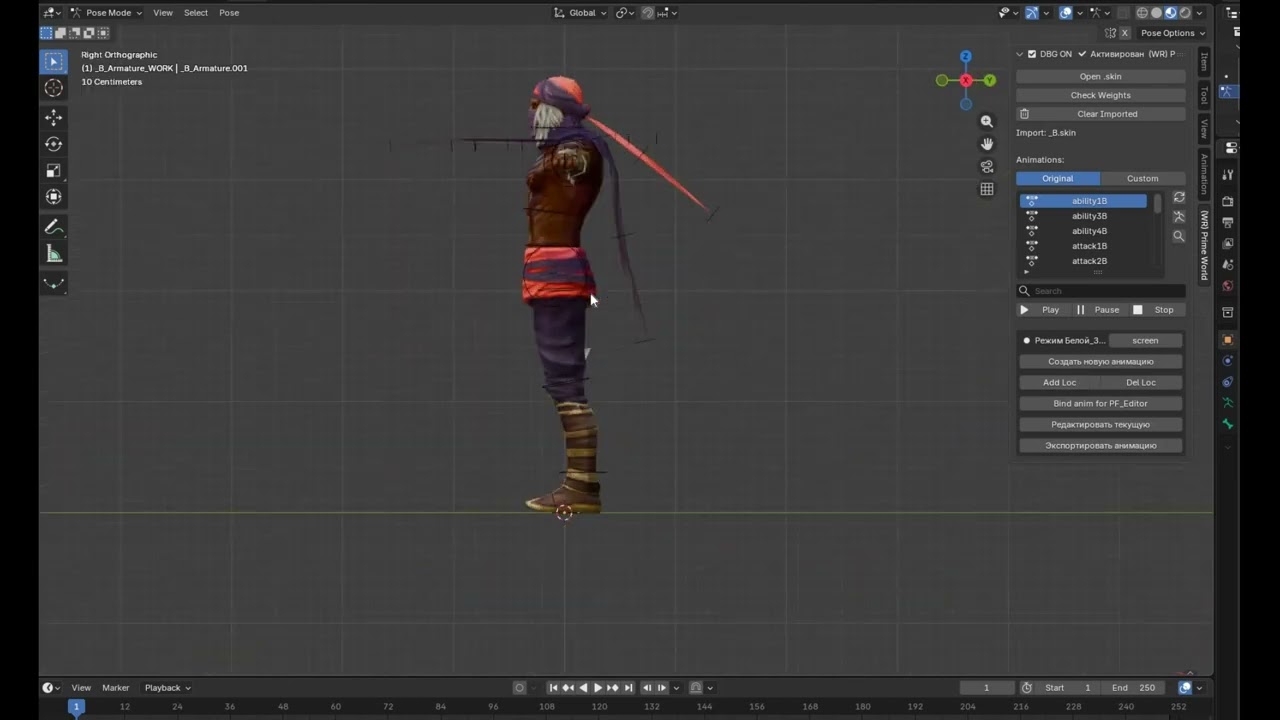Toggle Режим Белой radio option
This screenshot has width=1280, height=720.
pyautogui.click(x=1026, y=341)
